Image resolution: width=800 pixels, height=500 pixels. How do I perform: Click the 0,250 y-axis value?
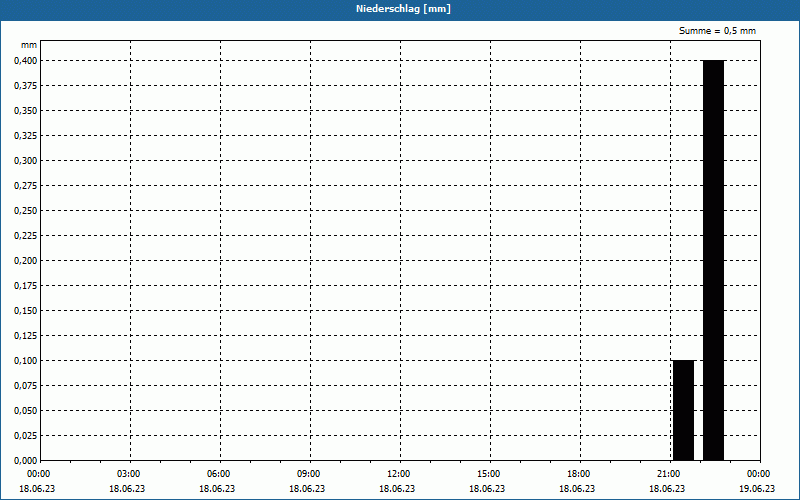[26, 211]
